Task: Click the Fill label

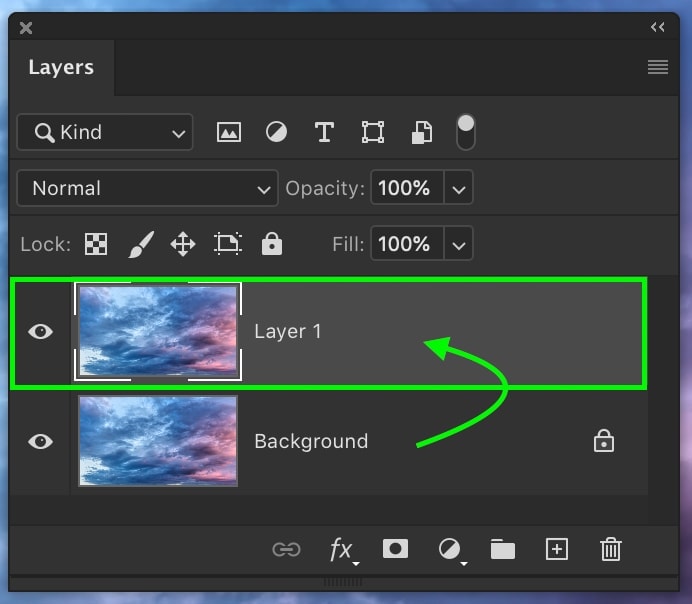Action: click(x=348, y=244)
